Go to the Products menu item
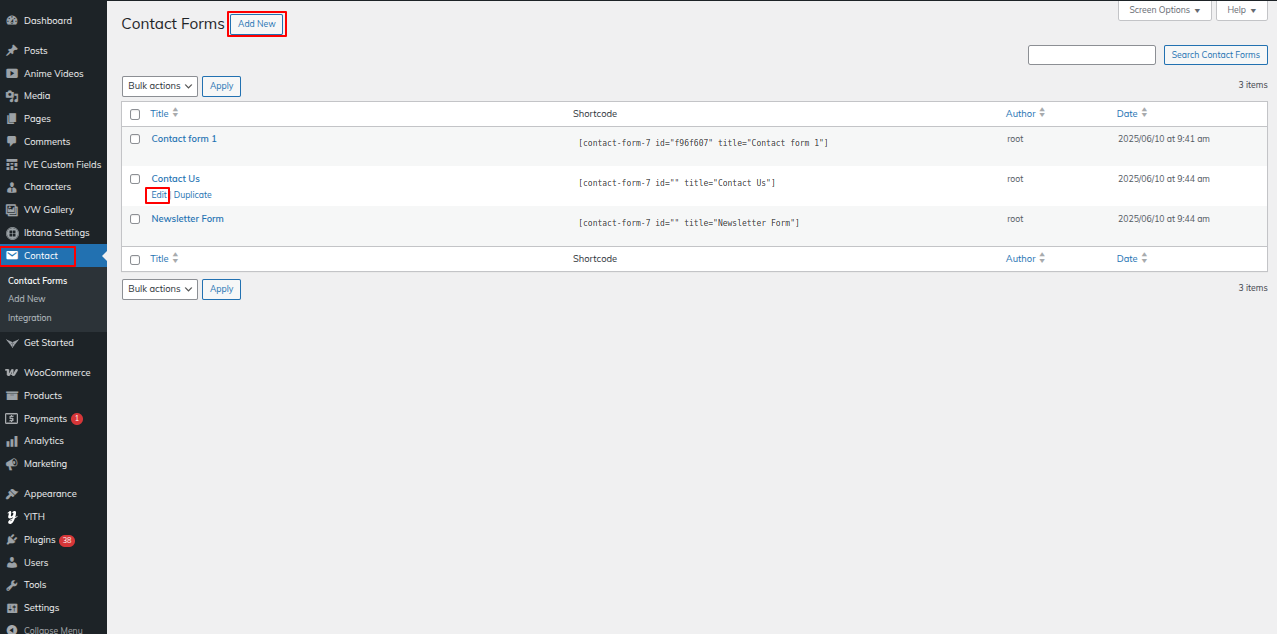The width and height of the screenshot is (1277, 634). click(43, 396)
